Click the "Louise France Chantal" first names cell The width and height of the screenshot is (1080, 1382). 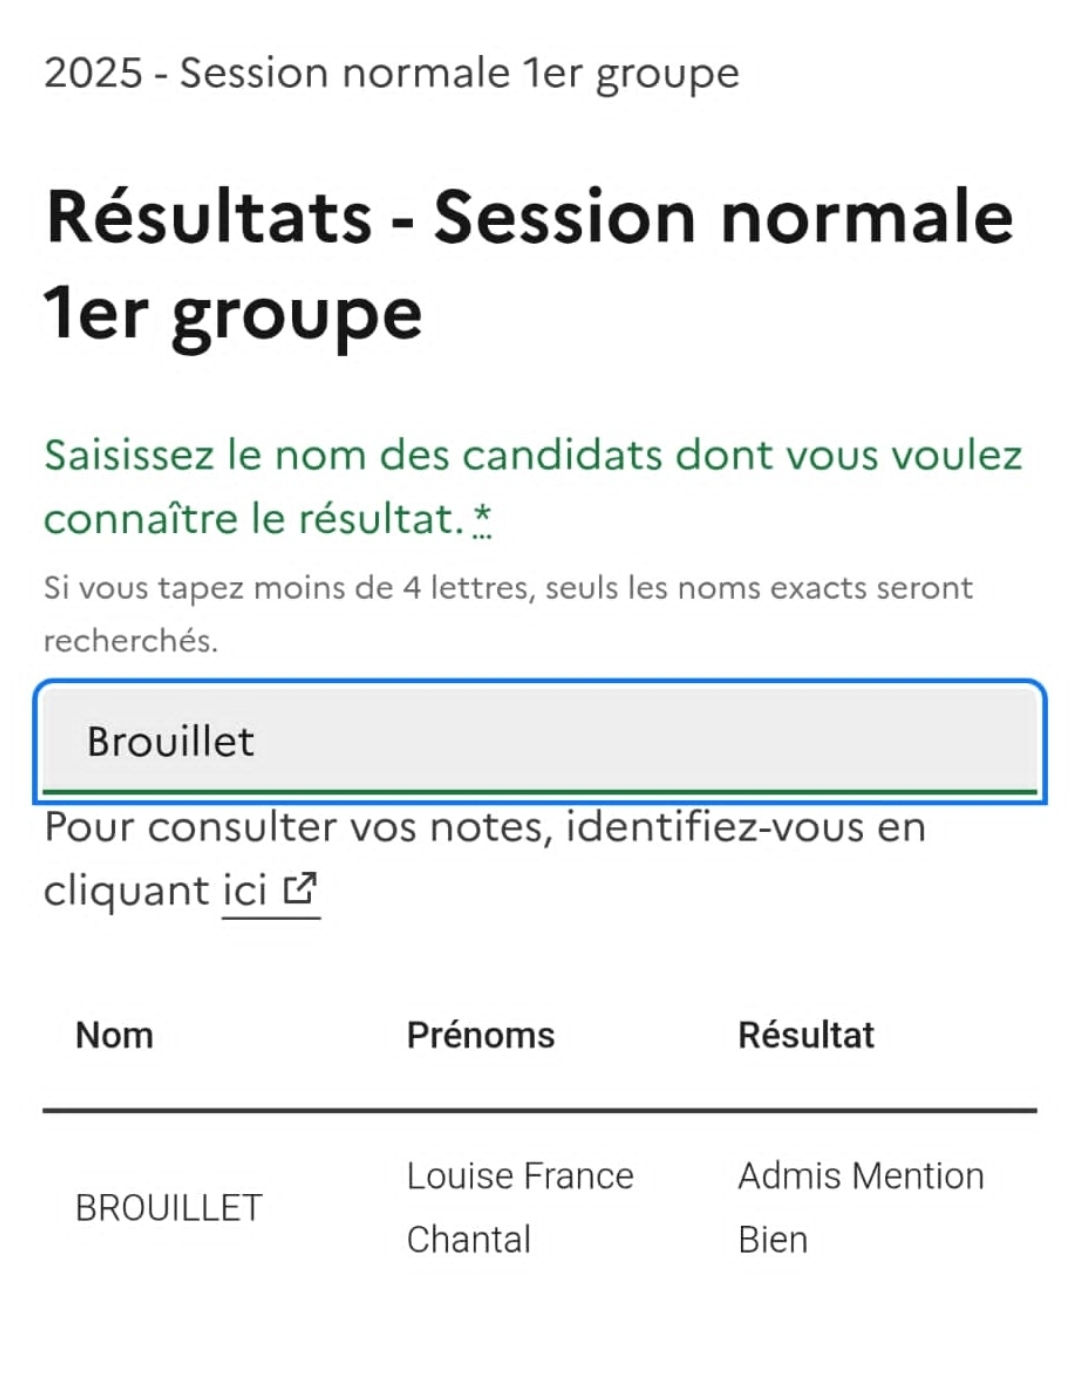click(x=520, y=1208)
